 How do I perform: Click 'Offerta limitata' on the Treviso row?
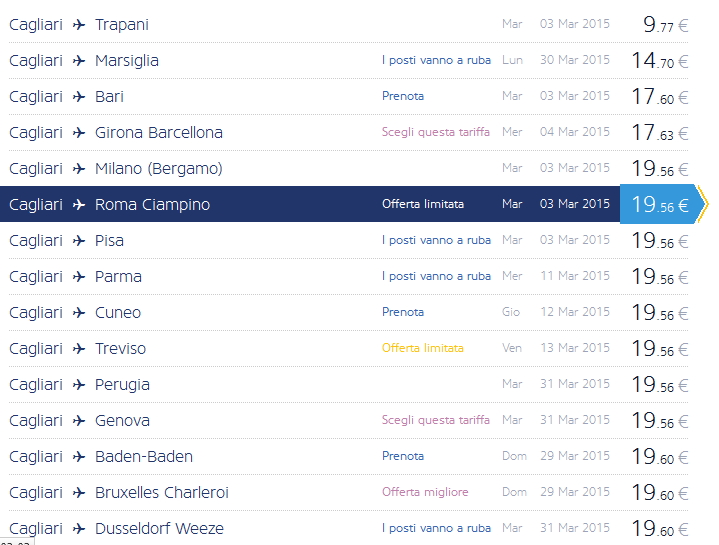pos(422,348)
